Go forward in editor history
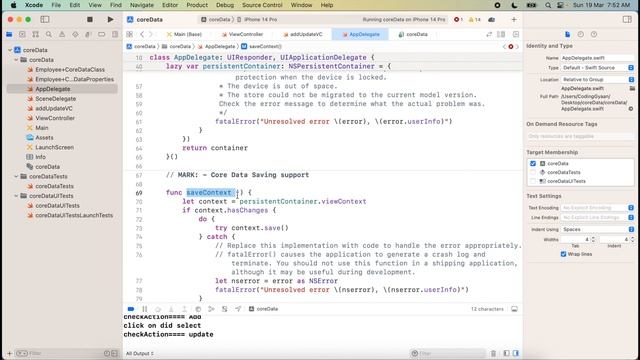Image resolution: width=640 pixels, height=360 pixels. click(x=151, y=34)
